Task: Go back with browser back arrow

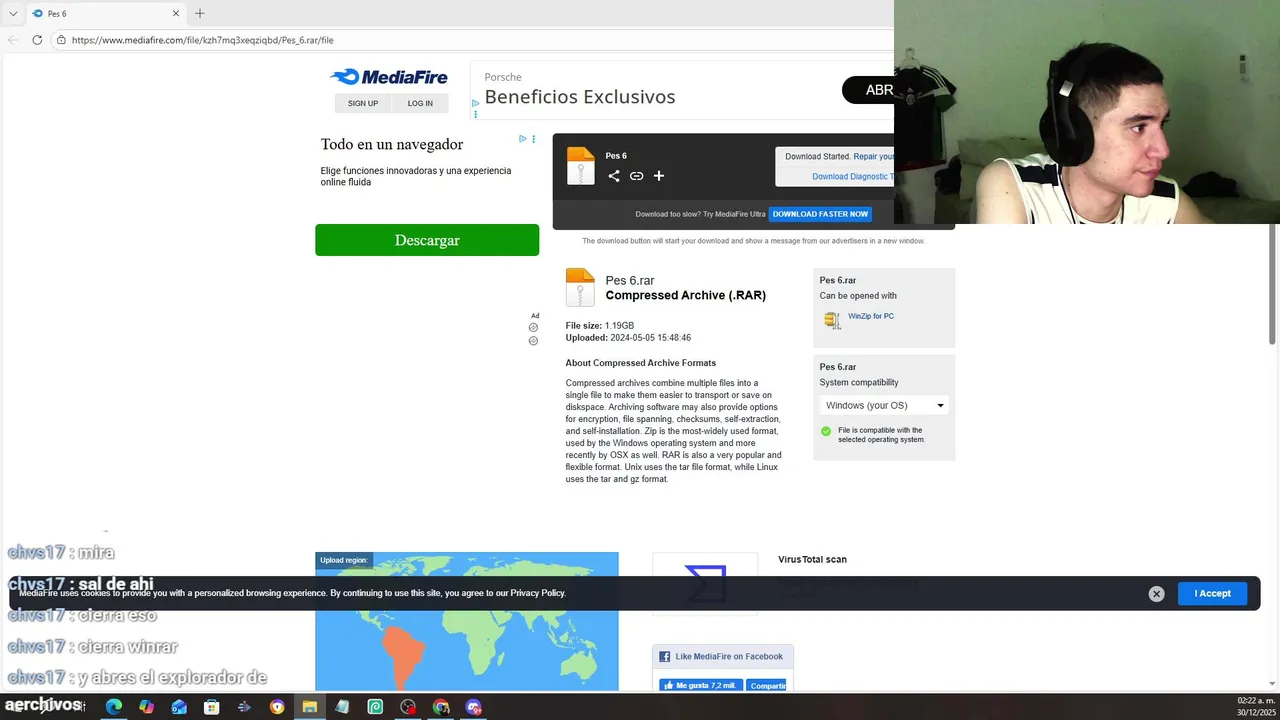Action: pyautogui.click(x=13, y=40)
